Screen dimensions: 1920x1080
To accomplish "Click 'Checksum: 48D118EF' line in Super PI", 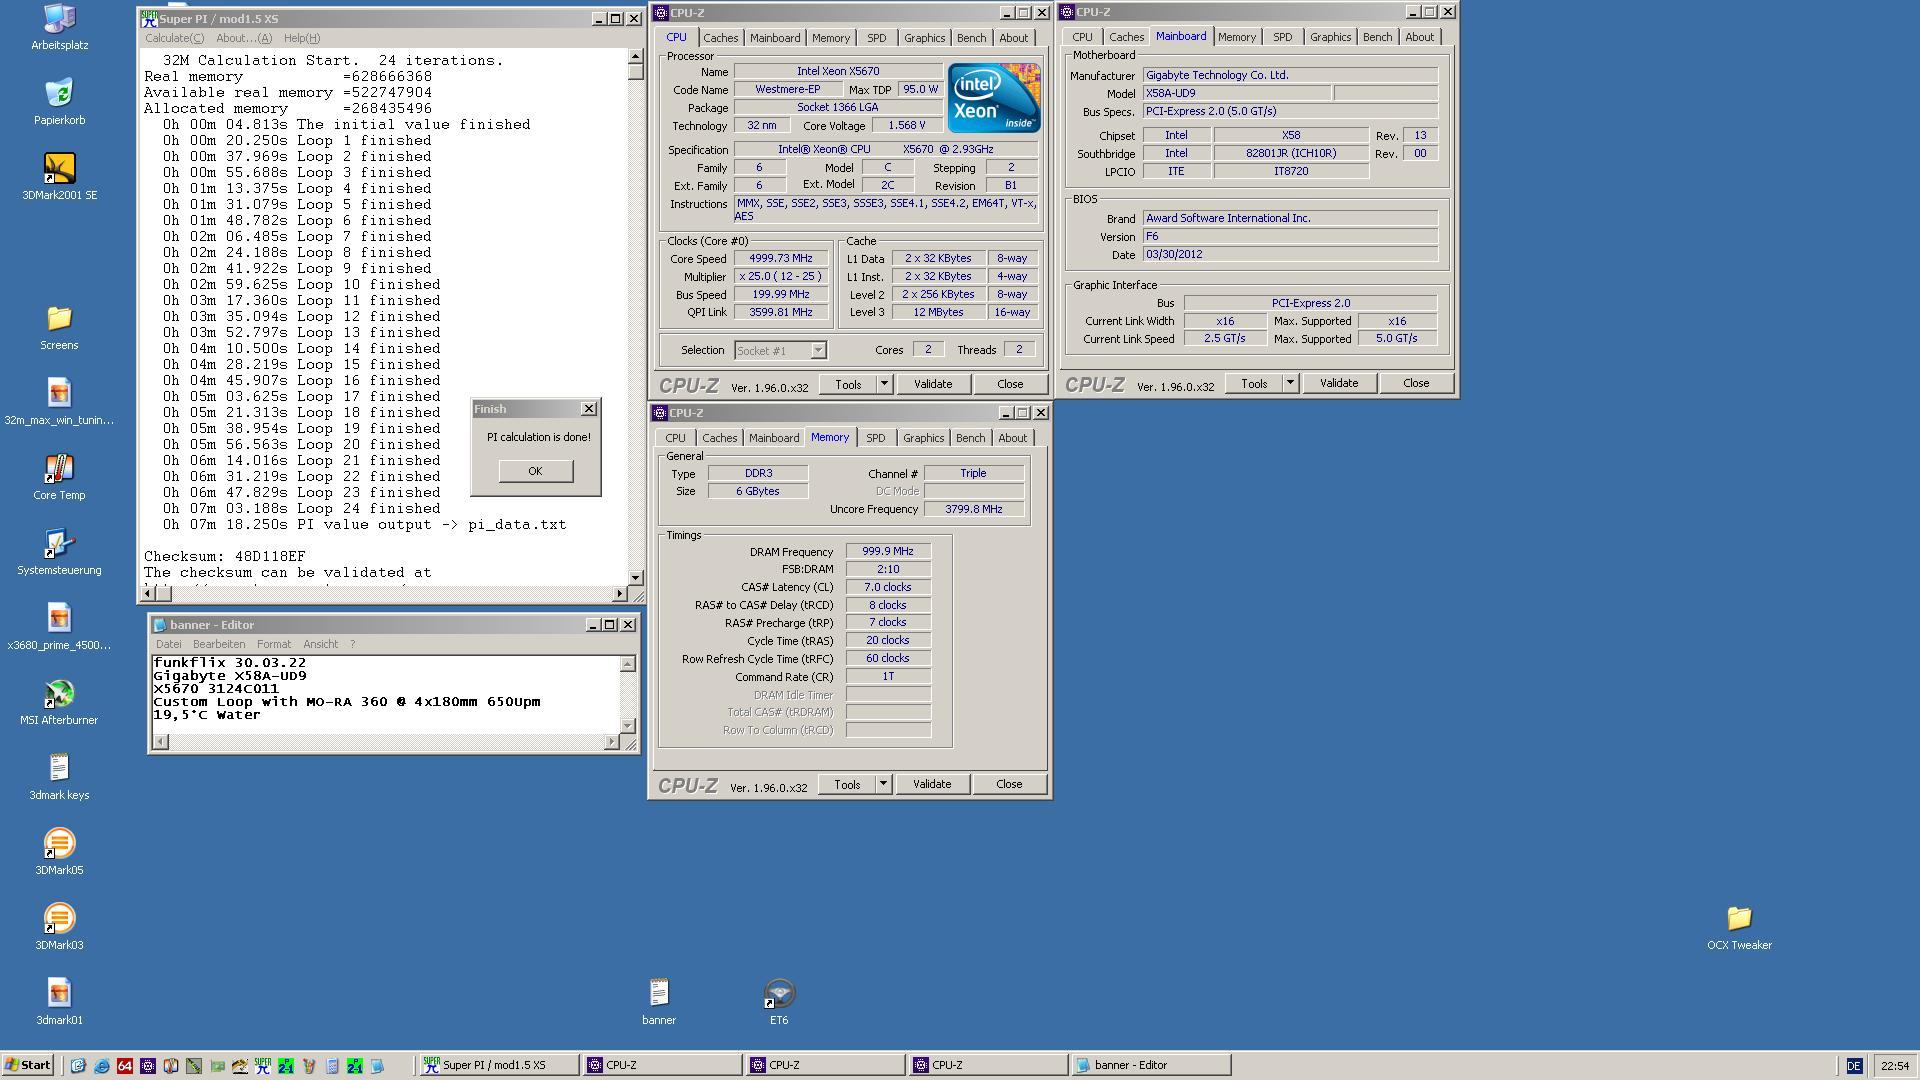I will pyautogui.click(x=225, y=556).
